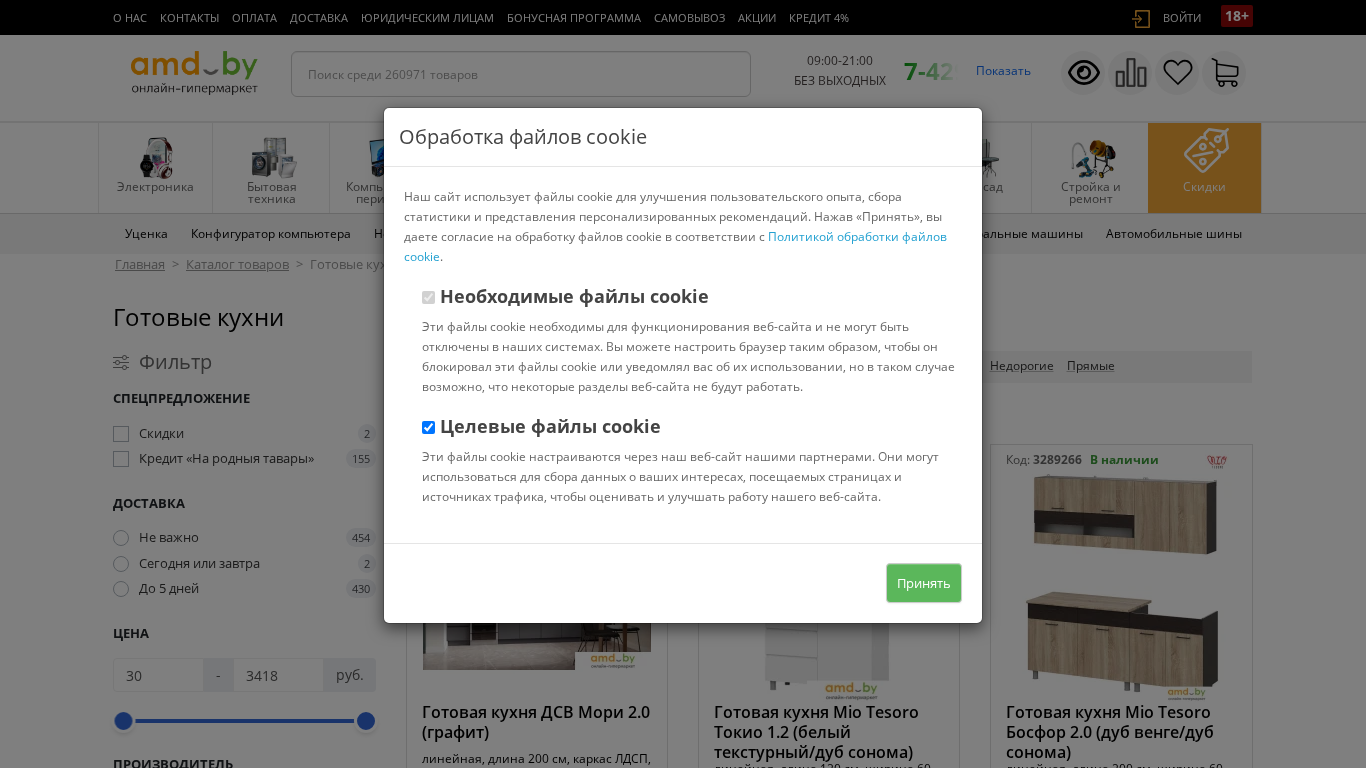
Task: Click the В наличии availability label
Action: 1124,460
